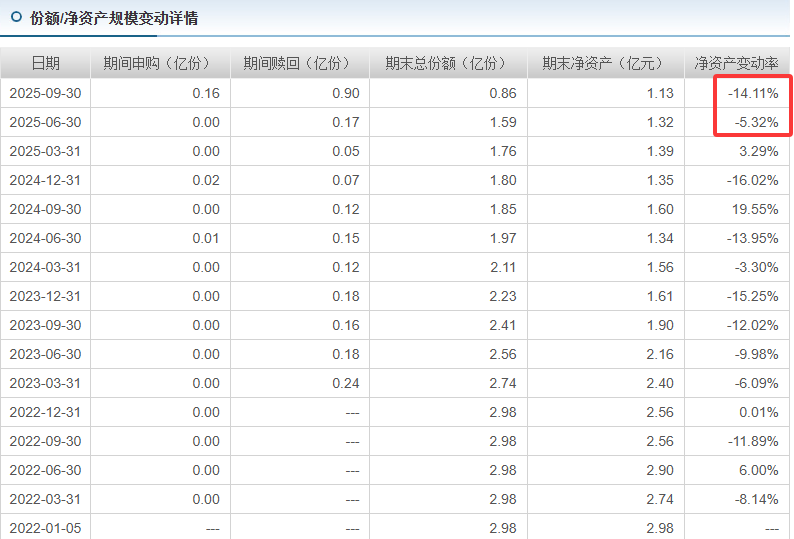Click the -5.32% change rate value
Image resolution: width=794 pixels, height=539 pixels.
pyautogui.click(x=757, y=122)
